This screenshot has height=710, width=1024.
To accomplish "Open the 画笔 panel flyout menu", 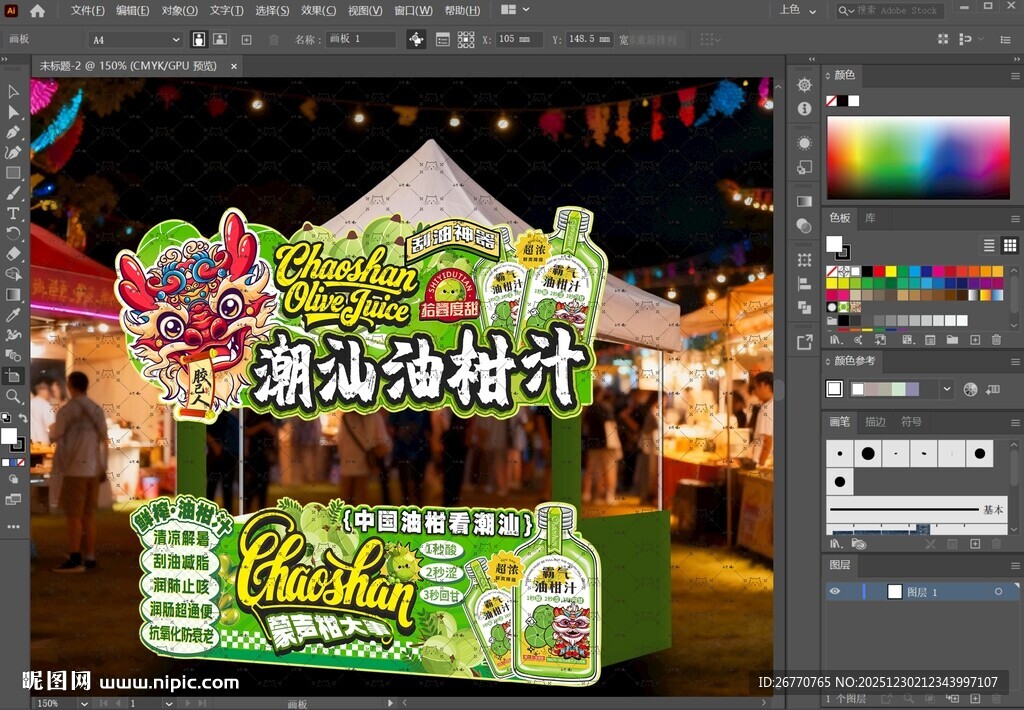I will click(x=1015, y=423).
